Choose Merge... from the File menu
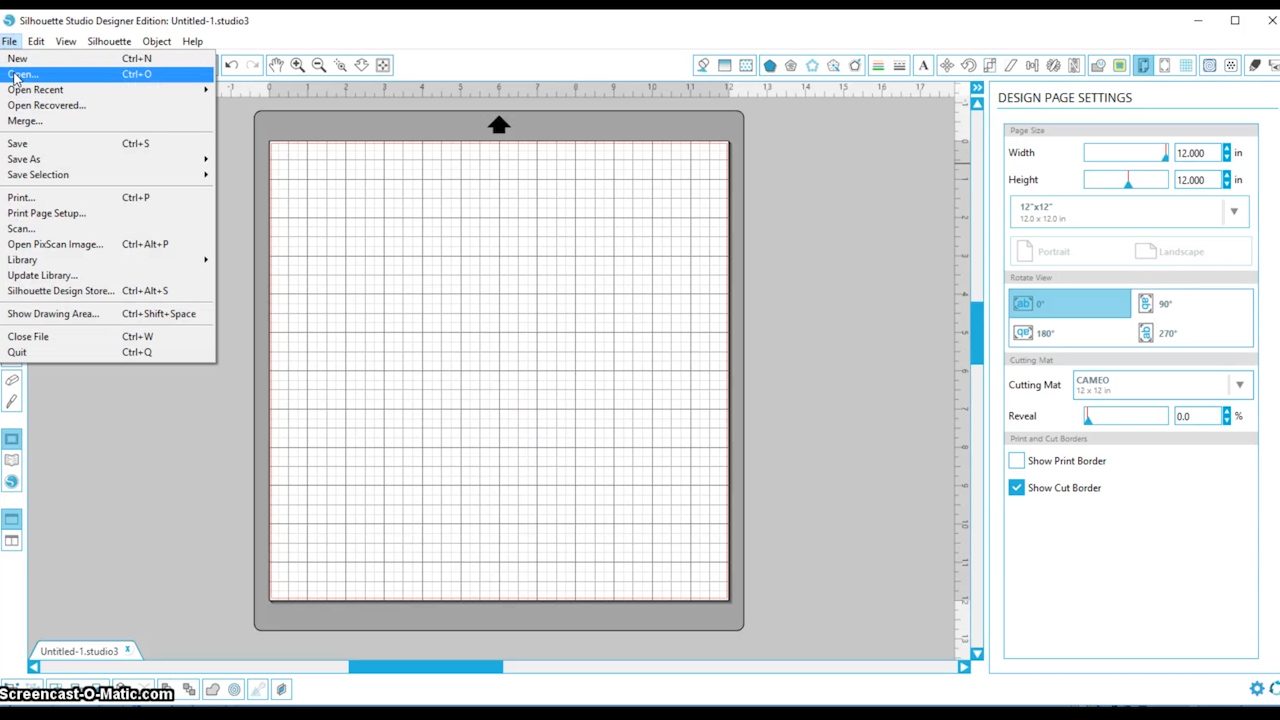Screen dimensions: 1280x720 [107, 121]
